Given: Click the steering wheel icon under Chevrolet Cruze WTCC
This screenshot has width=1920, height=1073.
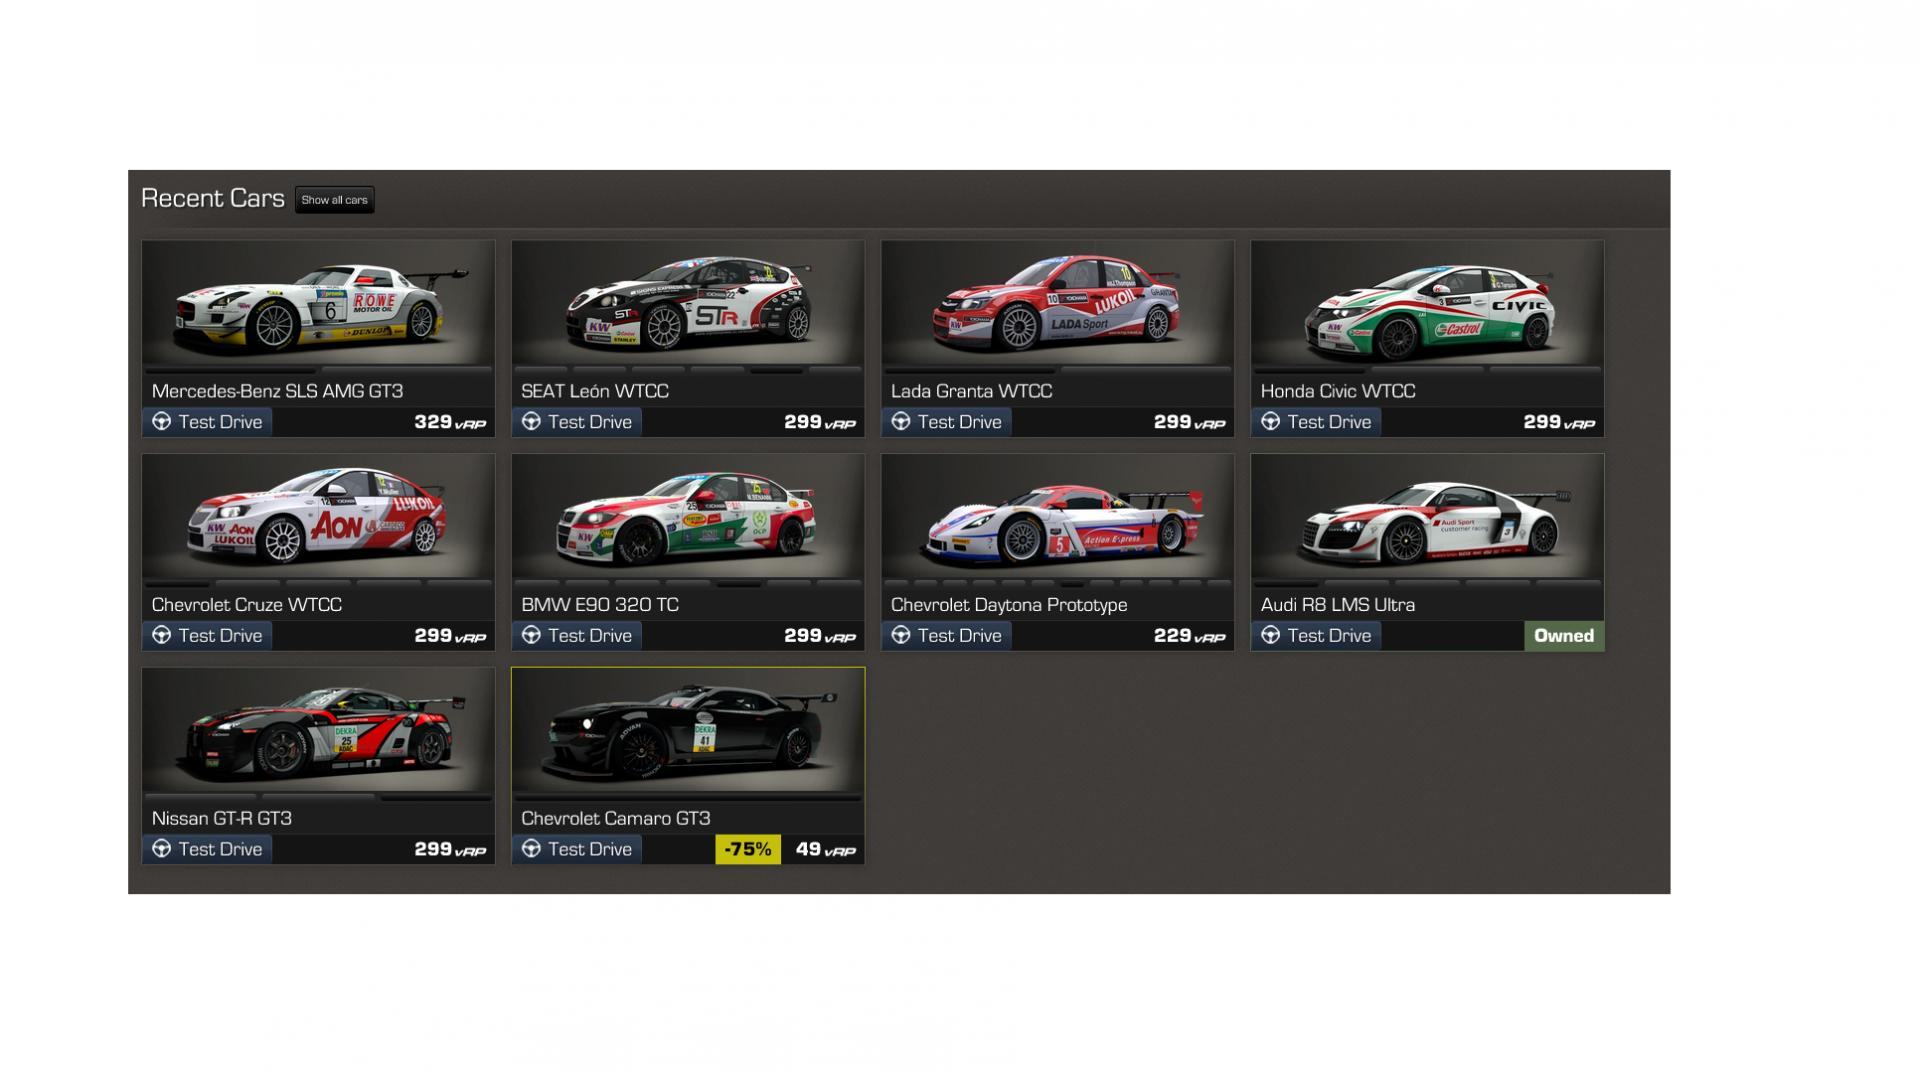Looking at the screenshot, I should (161, 635).
